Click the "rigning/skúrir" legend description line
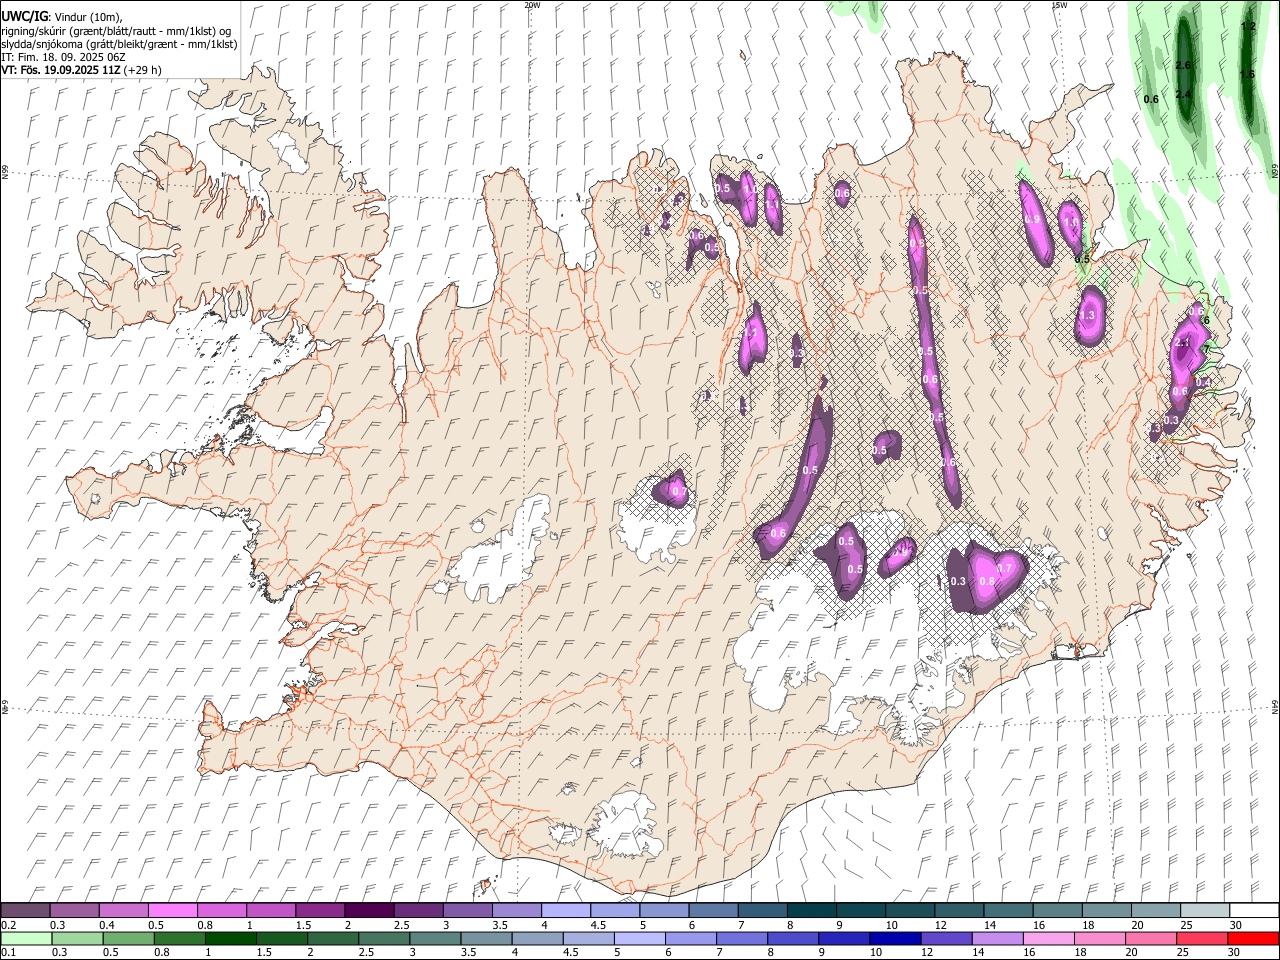Screen dimensions: 1280x960 pyautogui.click(x=116, y=30)
